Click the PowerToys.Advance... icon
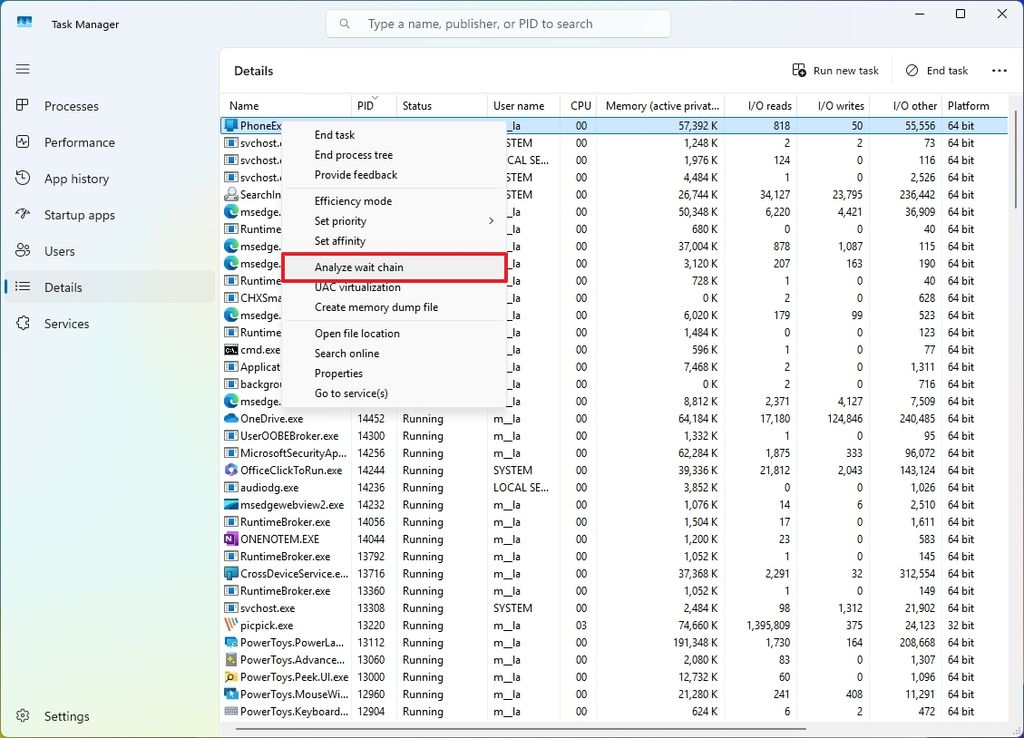Image resolution: width=1024 pixels, height=738 pixels. (x=231, y=660)
